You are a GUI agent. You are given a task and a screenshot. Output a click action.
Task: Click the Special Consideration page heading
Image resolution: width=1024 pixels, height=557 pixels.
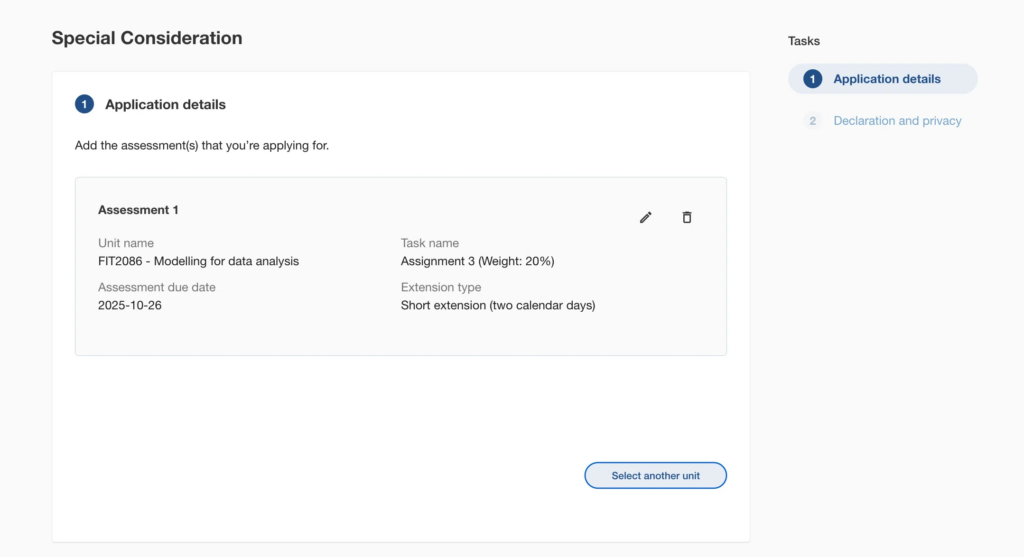(x=147, y=38)
